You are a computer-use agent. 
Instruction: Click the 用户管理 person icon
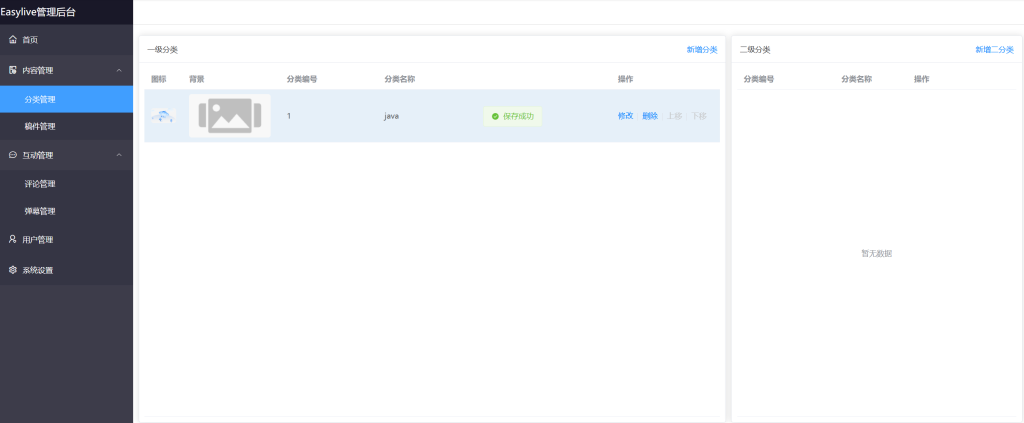point(12,240)
